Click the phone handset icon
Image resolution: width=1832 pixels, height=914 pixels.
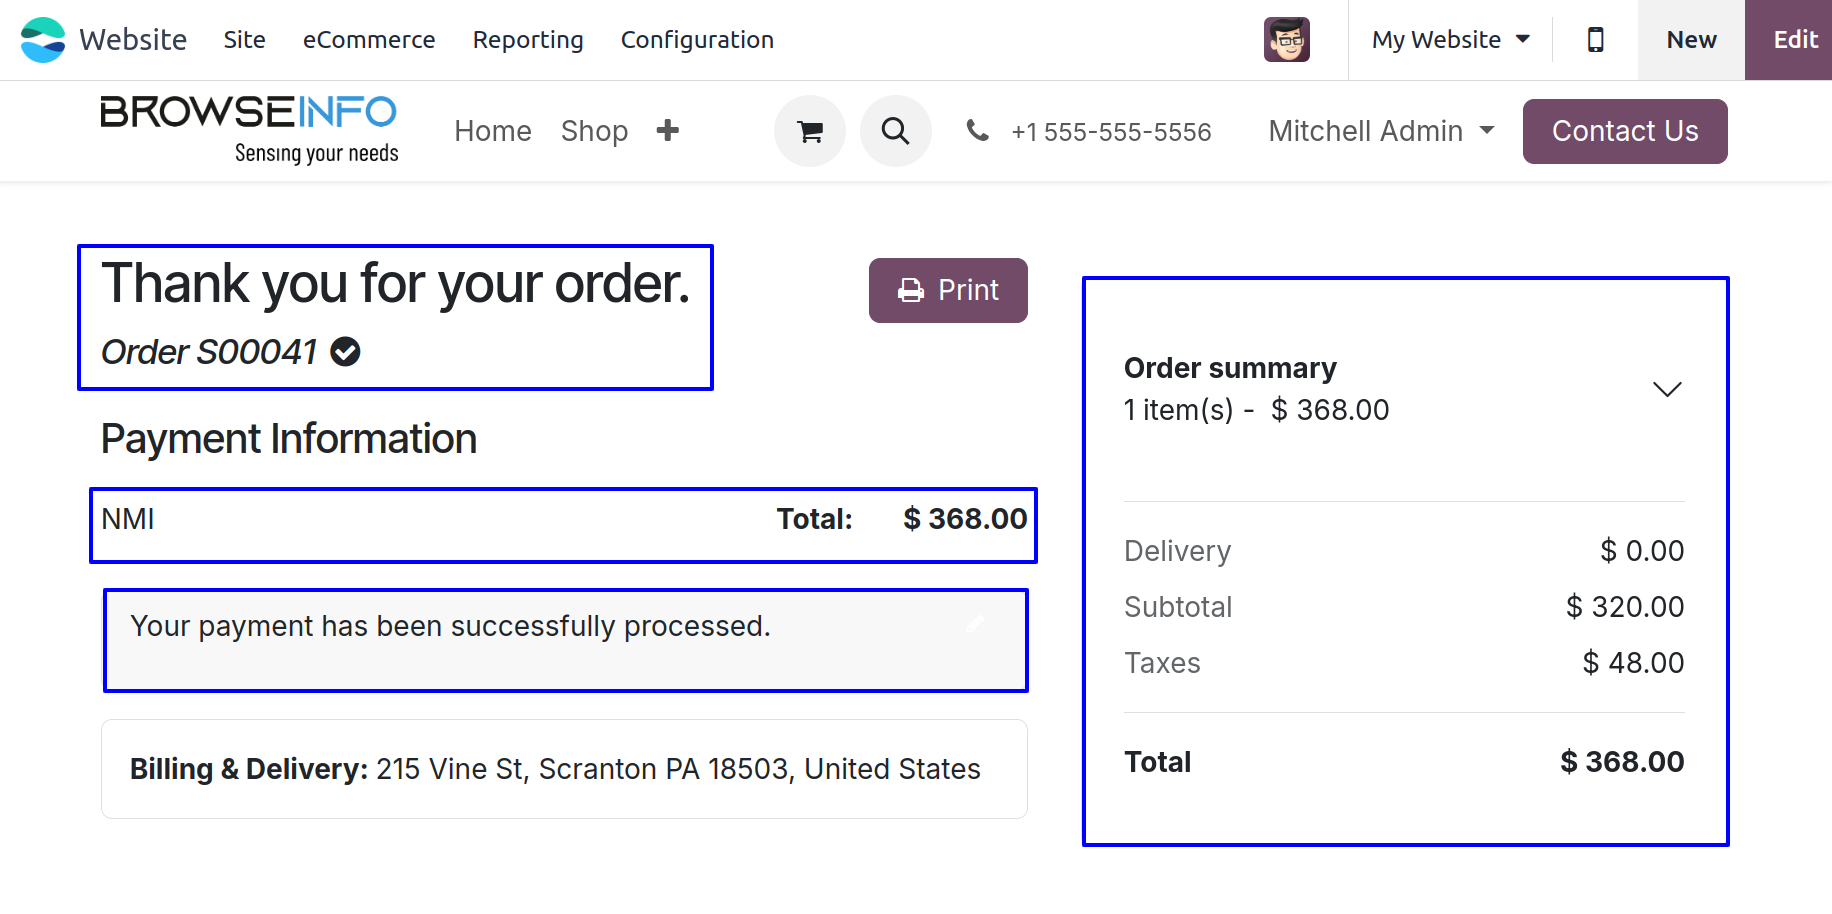978,130
